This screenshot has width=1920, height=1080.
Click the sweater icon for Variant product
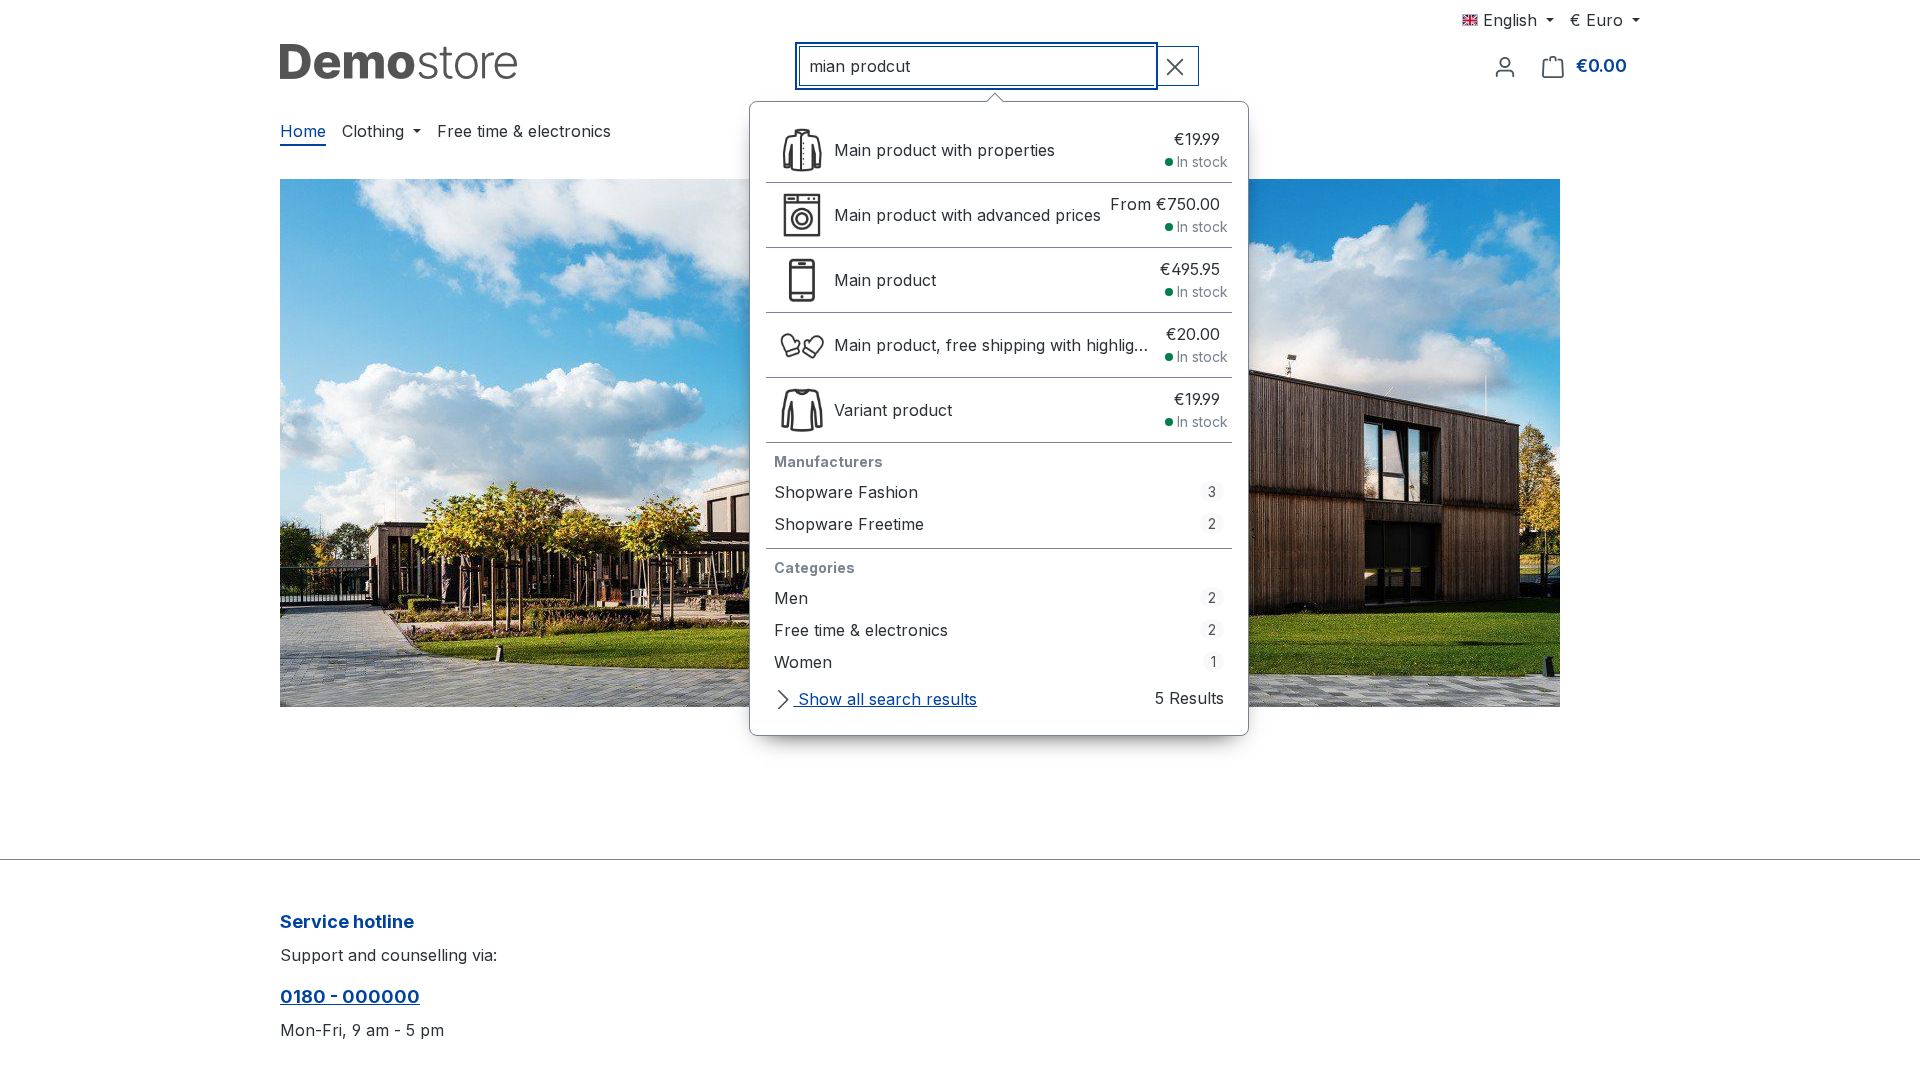coord(802,410)
